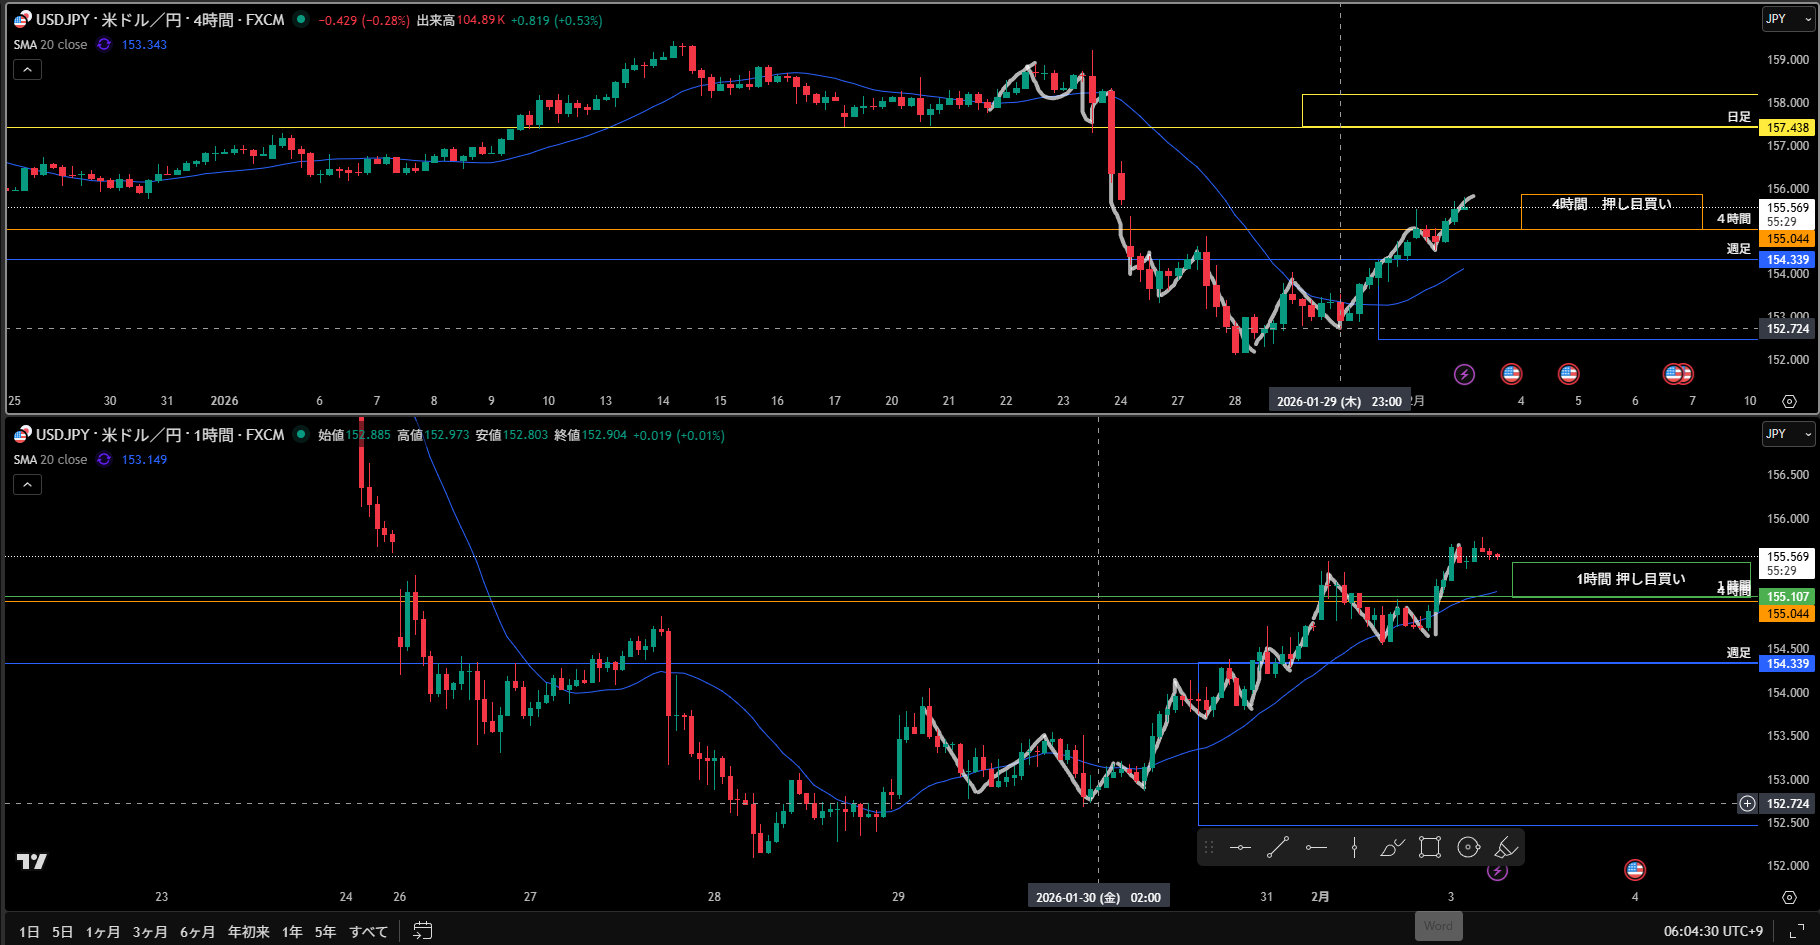This screenshot has width=1820, height=945.
Task: Select the horizontal line drawing tool
Action: pos(1240,848)
